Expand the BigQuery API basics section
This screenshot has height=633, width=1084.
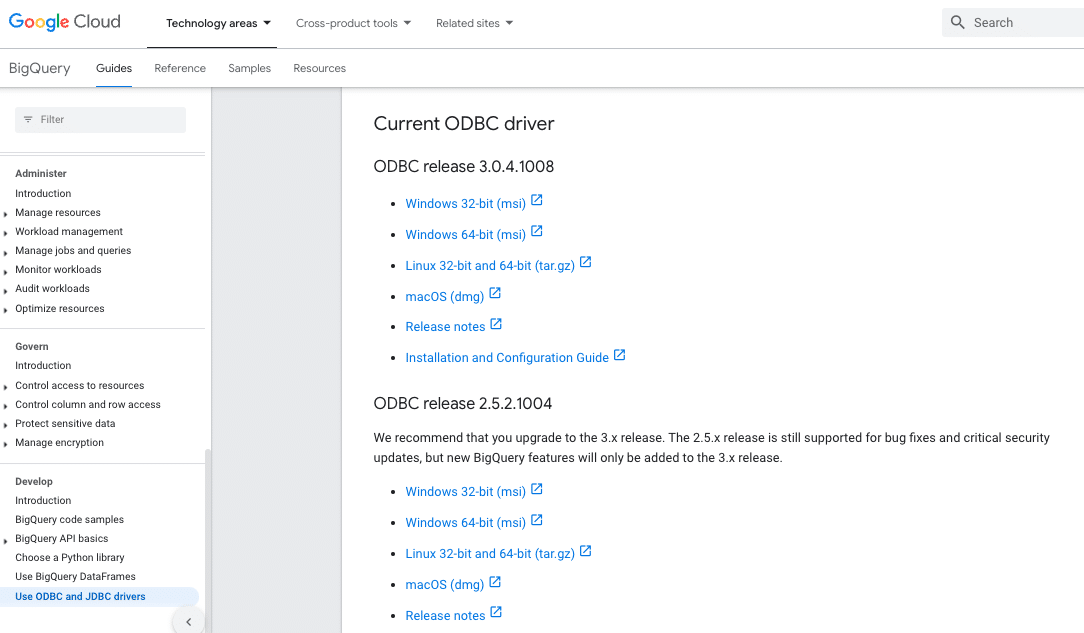point(7,540)
